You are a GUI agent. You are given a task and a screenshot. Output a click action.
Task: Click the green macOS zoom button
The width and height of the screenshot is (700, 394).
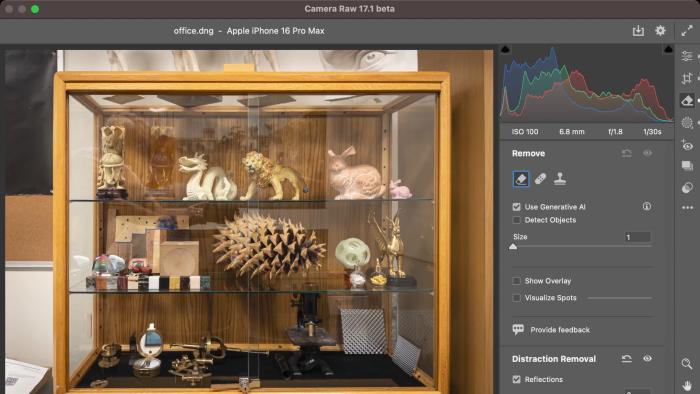tap(35, 9)
